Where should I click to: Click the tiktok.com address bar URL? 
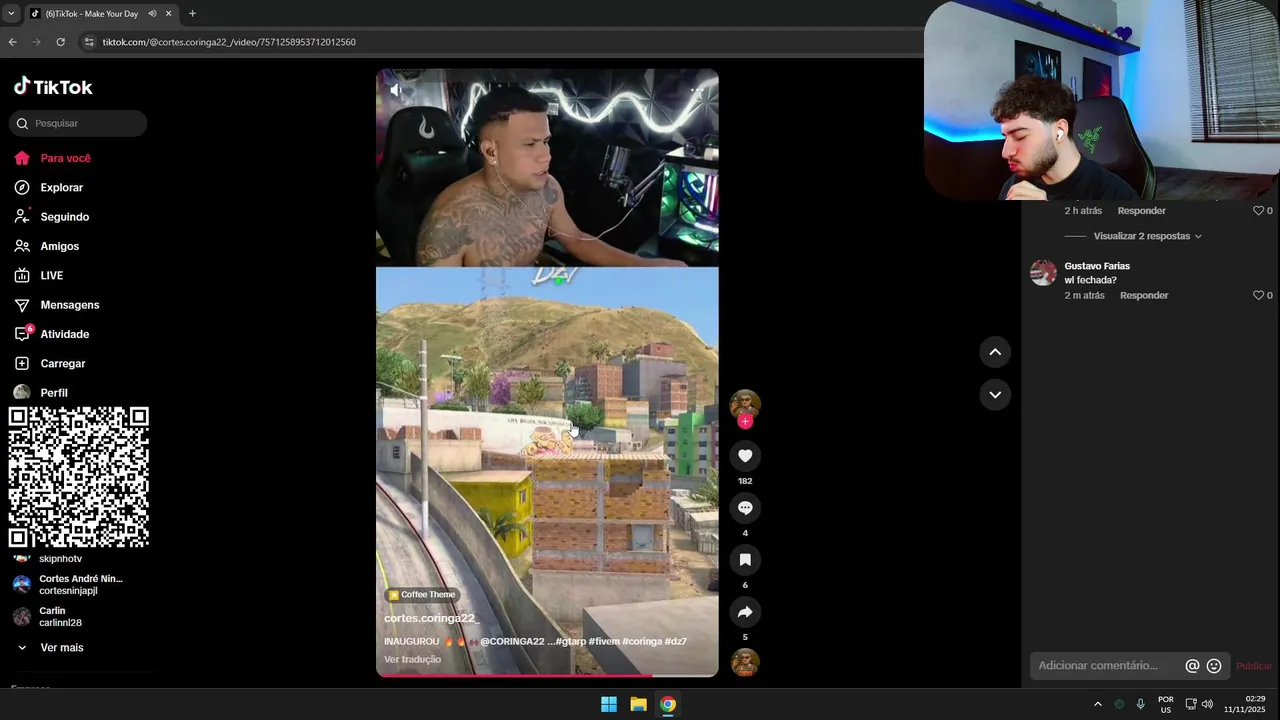point(229,42)
